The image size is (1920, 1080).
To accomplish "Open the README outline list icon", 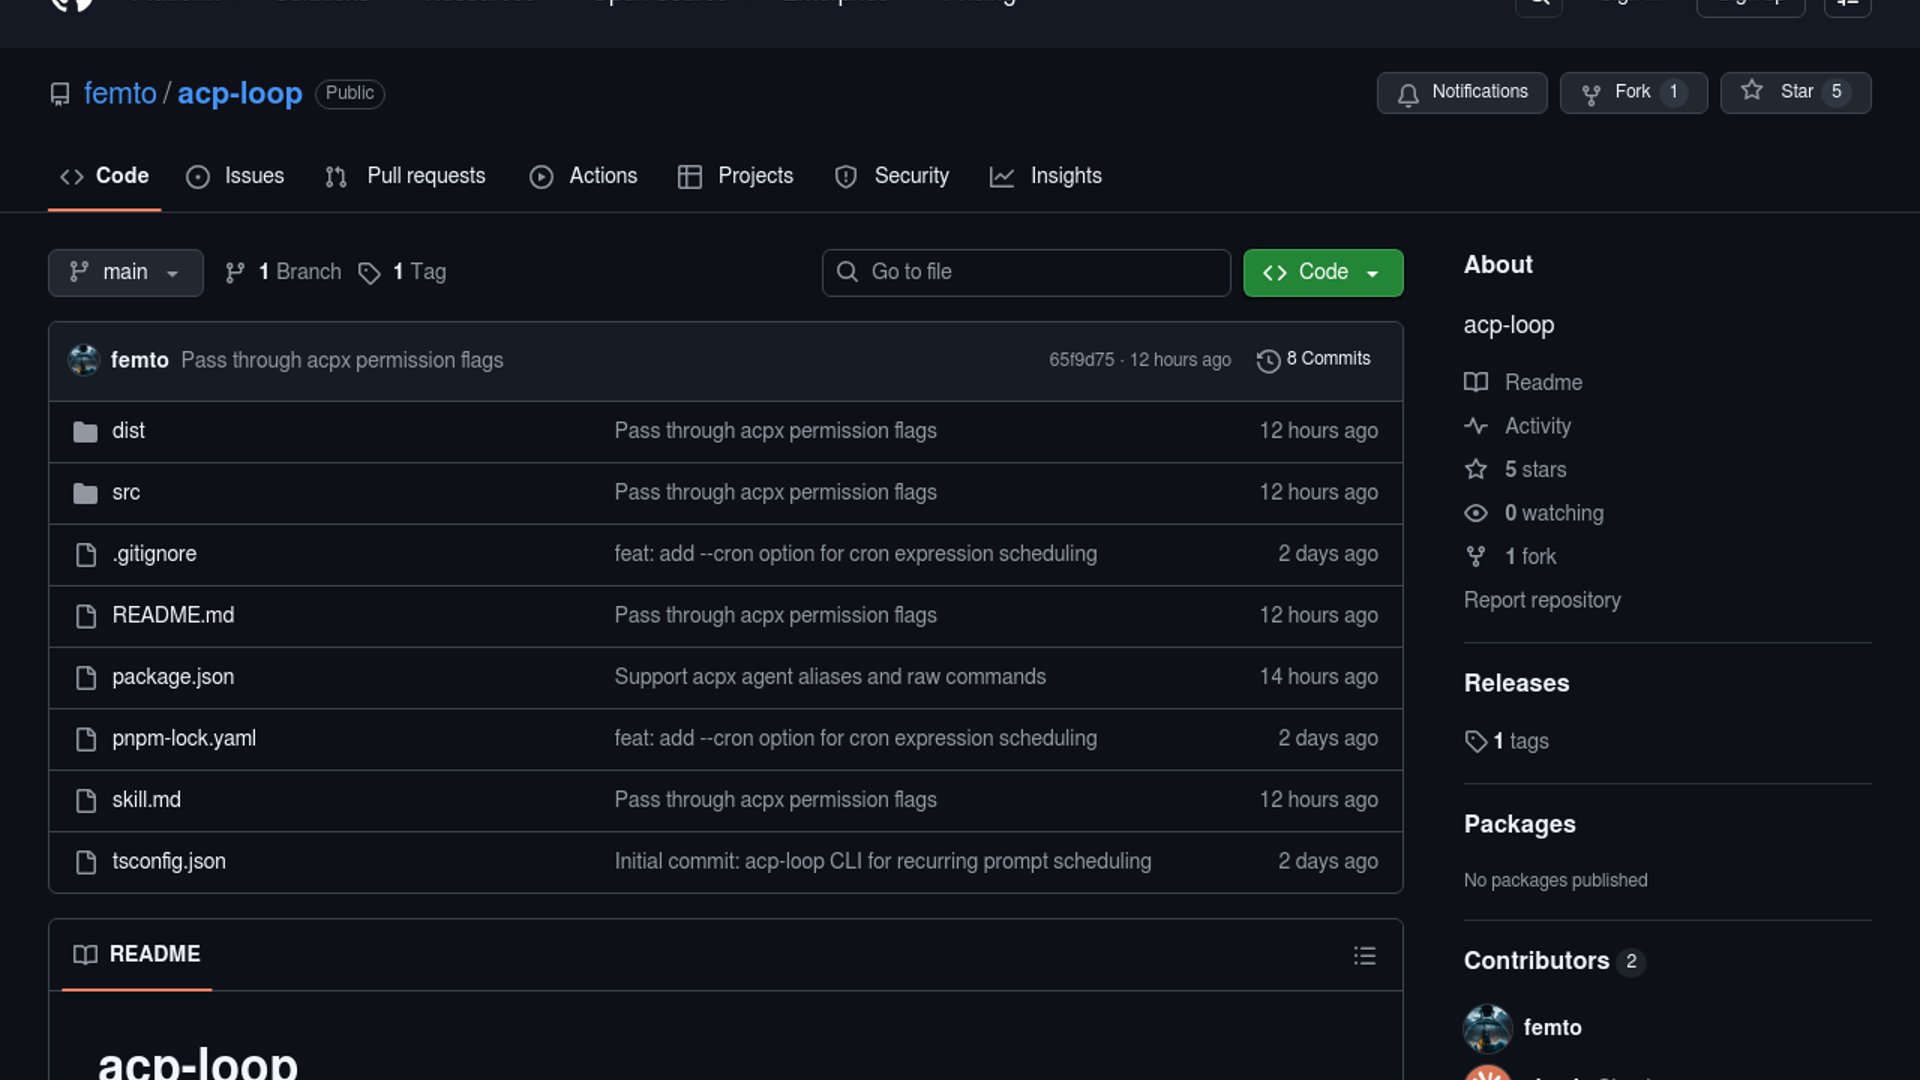I will 1364,955.
